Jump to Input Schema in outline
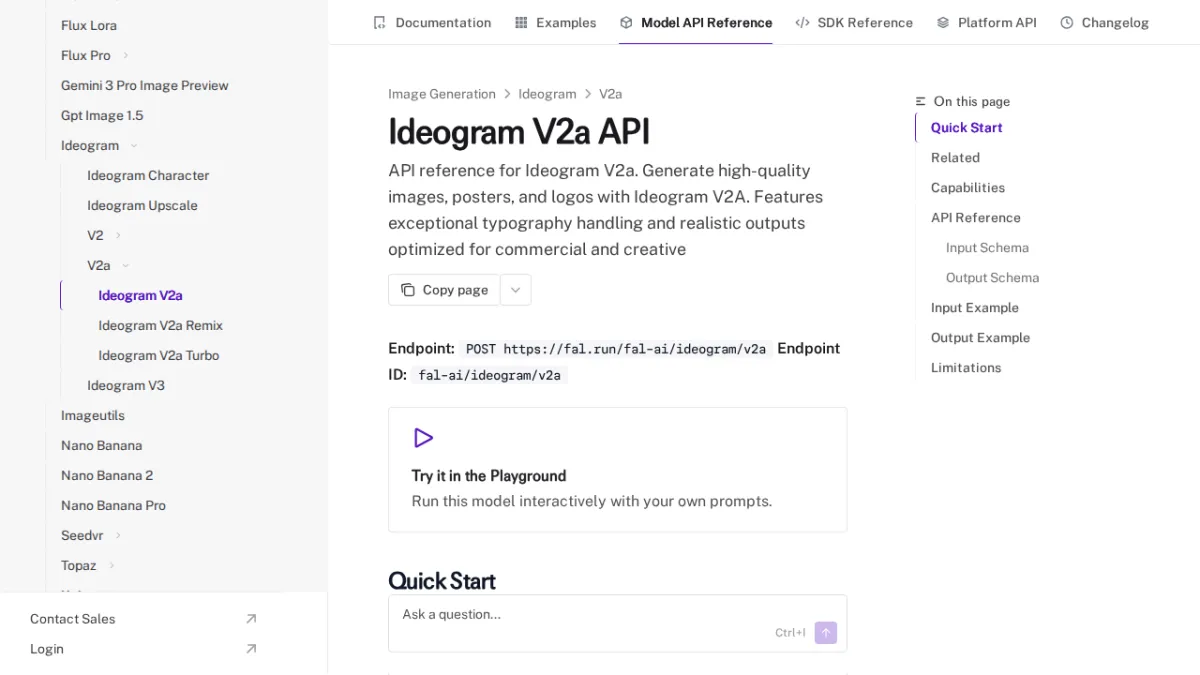Image resolution: width=1200 pixels, height=675 pixels. [987, 248]
